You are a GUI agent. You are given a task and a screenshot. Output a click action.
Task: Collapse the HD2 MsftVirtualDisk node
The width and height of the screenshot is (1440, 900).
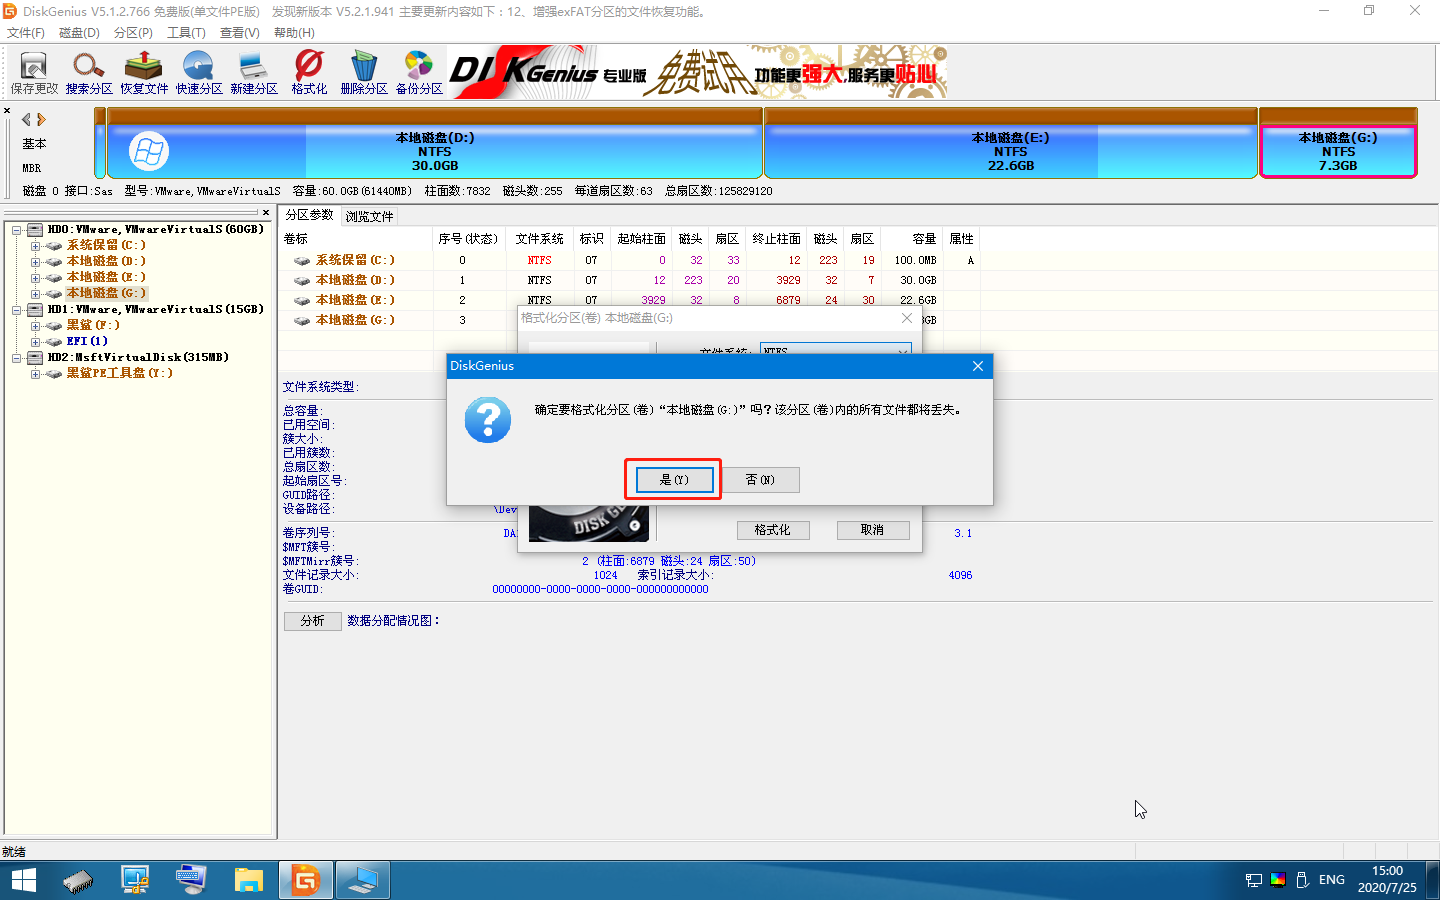(17, 358)
